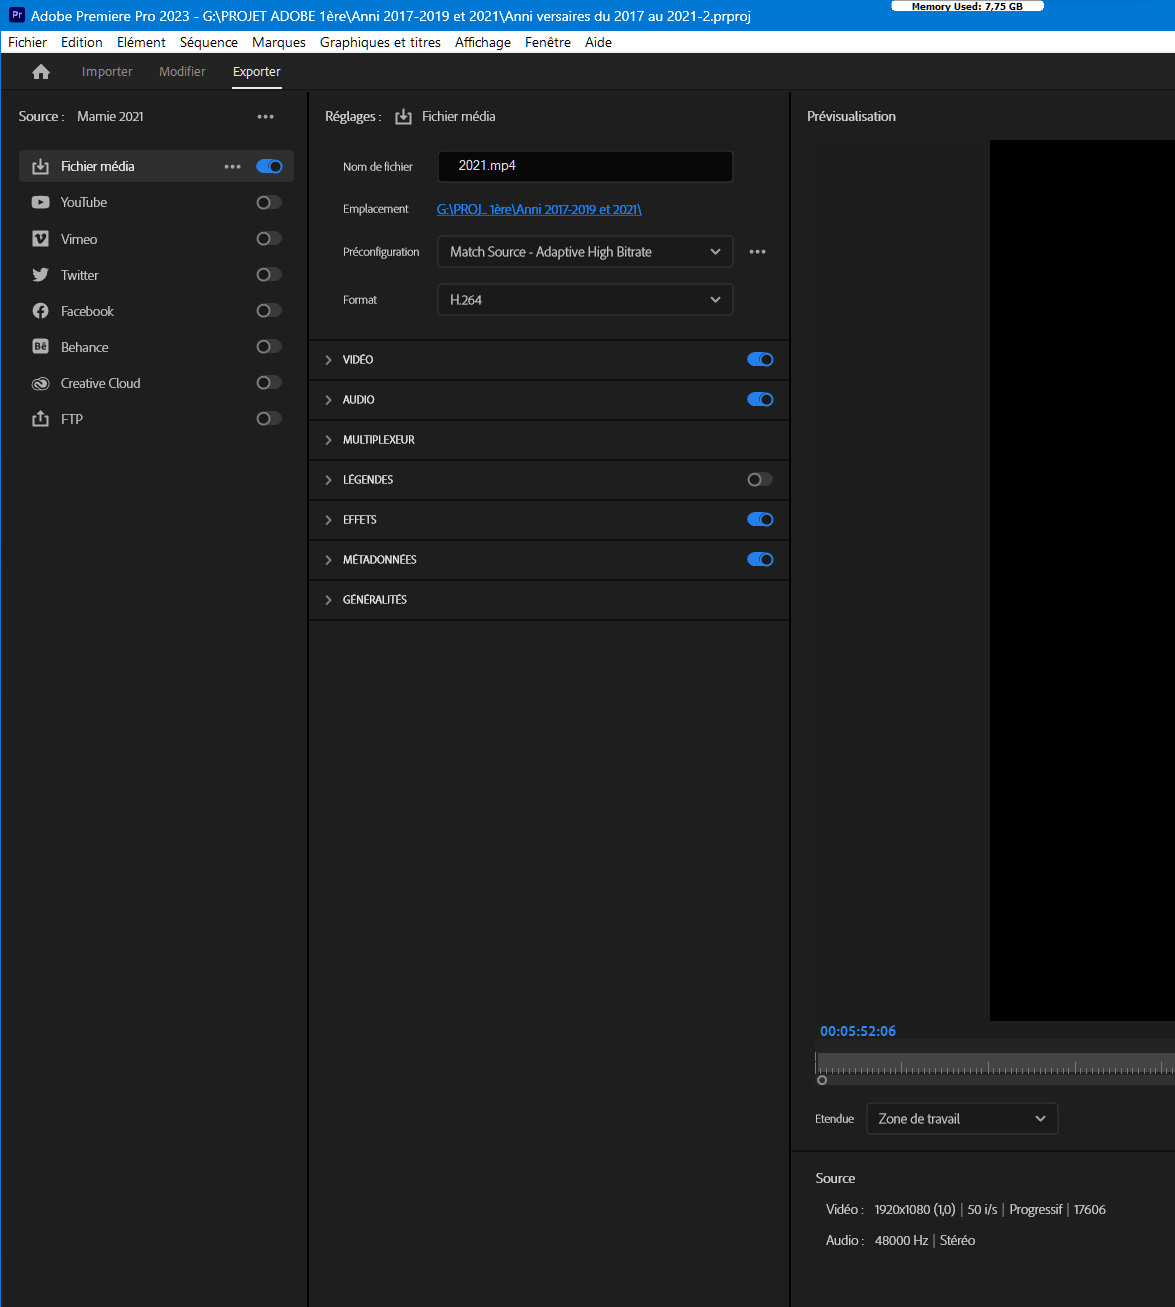Turn on the Légendes toggle

(x=759, y=480)
